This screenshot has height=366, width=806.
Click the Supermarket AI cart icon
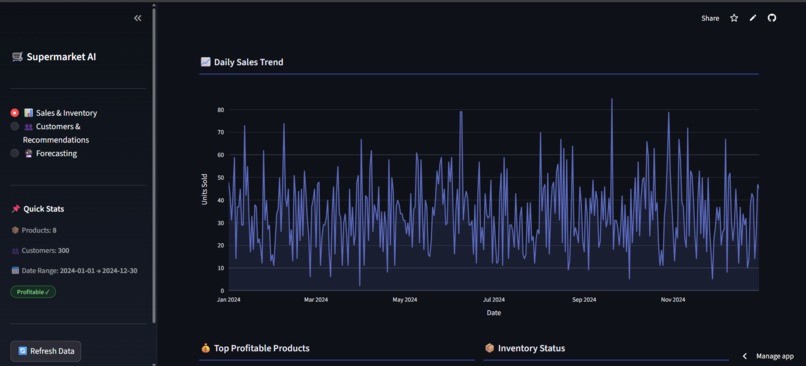17,57
